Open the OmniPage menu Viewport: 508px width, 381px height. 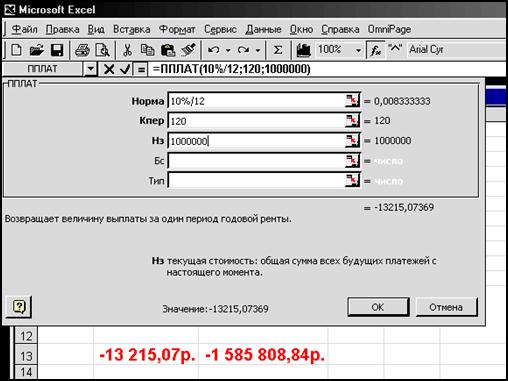pos(389,30)
